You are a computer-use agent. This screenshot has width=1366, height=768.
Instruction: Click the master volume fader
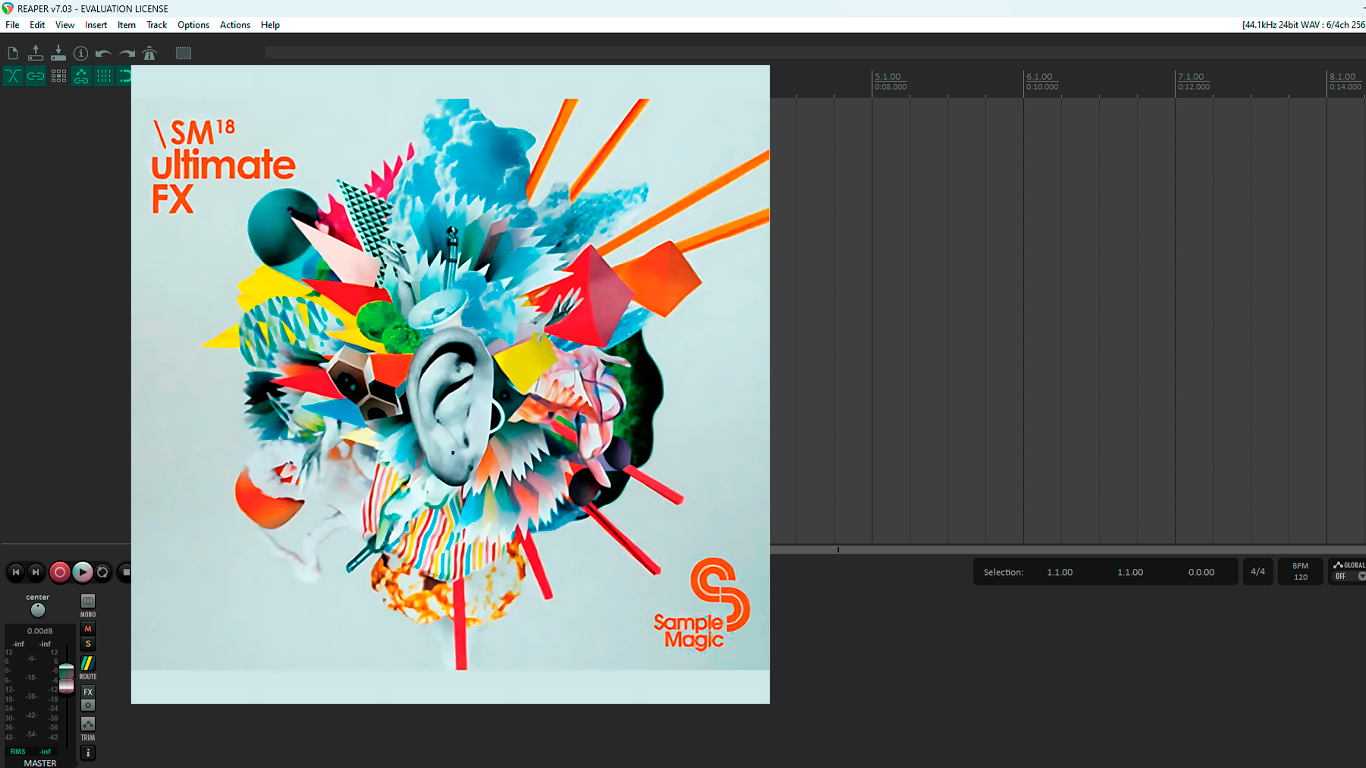[66, 678]
